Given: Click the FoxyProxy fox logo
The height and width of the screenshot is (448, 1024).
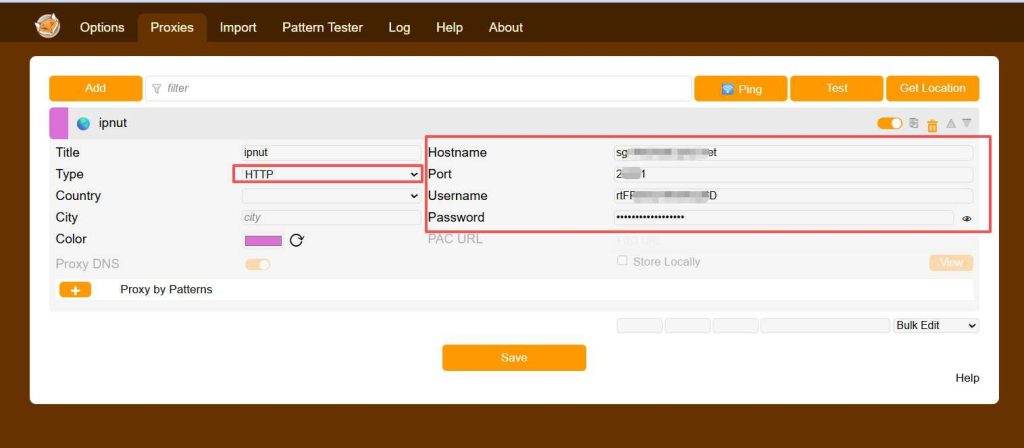Looking at the screenshot, I should click(47, 26).
